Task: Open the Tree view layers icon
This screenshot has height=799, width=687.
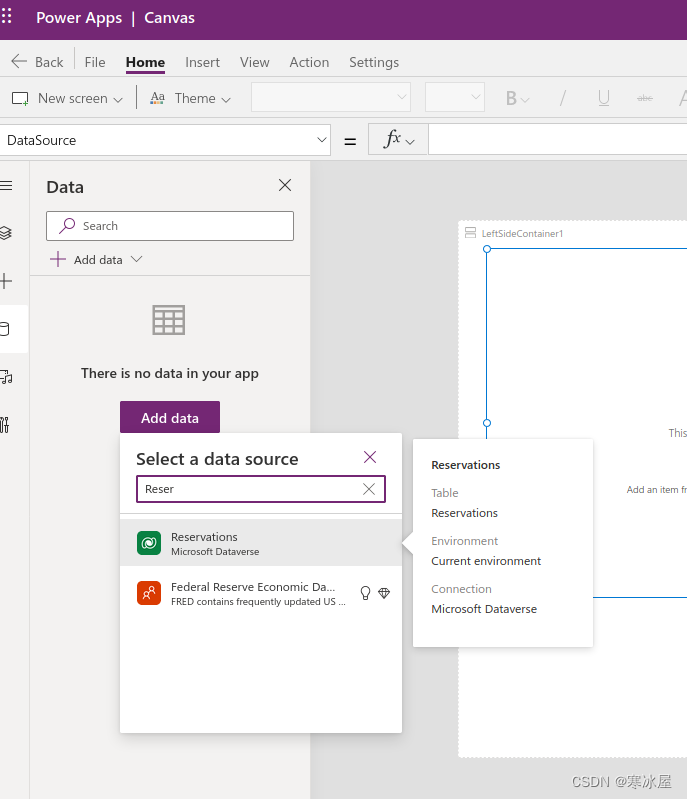Action: [5, 233]
